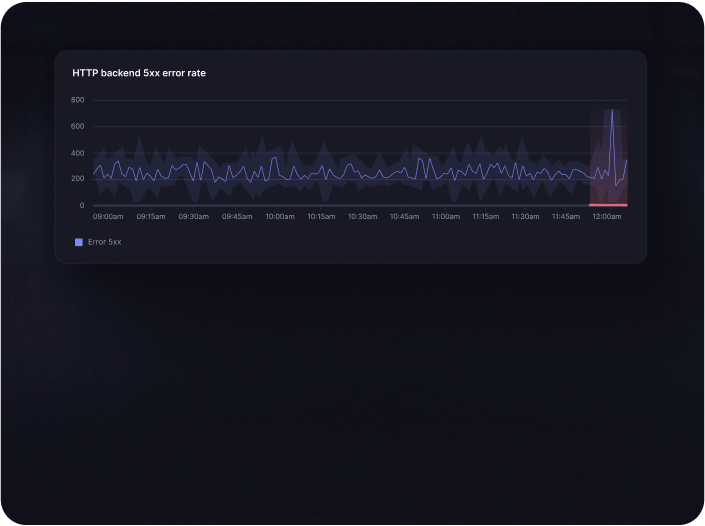This screenshot has width=705, height=526.
Task: Click the peak of the error spike
Action: pyautogui.click(x=612, y=110)
